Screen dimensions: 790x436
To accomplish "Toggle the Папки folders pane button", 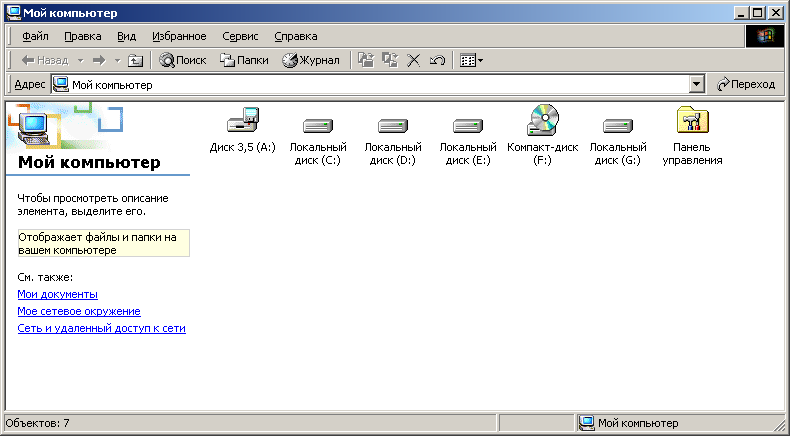I will 244,60.
